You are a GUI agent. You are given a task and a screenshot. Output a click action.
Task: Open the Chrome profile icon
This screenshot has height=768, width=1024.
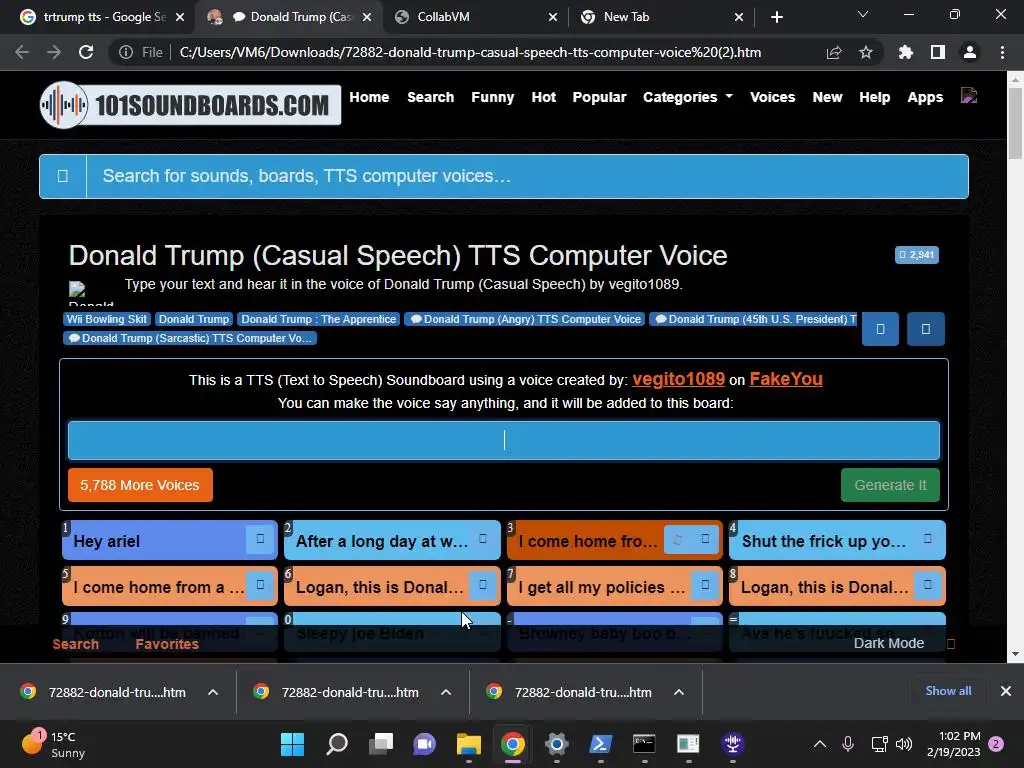(x=970, y=52)
